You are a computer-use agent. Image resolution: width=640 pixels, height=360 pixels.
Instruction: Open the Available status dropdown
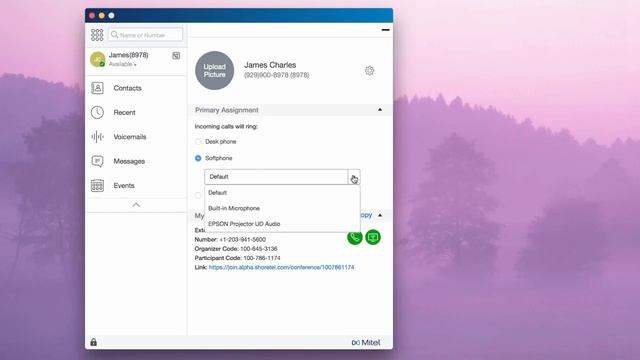pyautogui.click(x=122, y=64)
